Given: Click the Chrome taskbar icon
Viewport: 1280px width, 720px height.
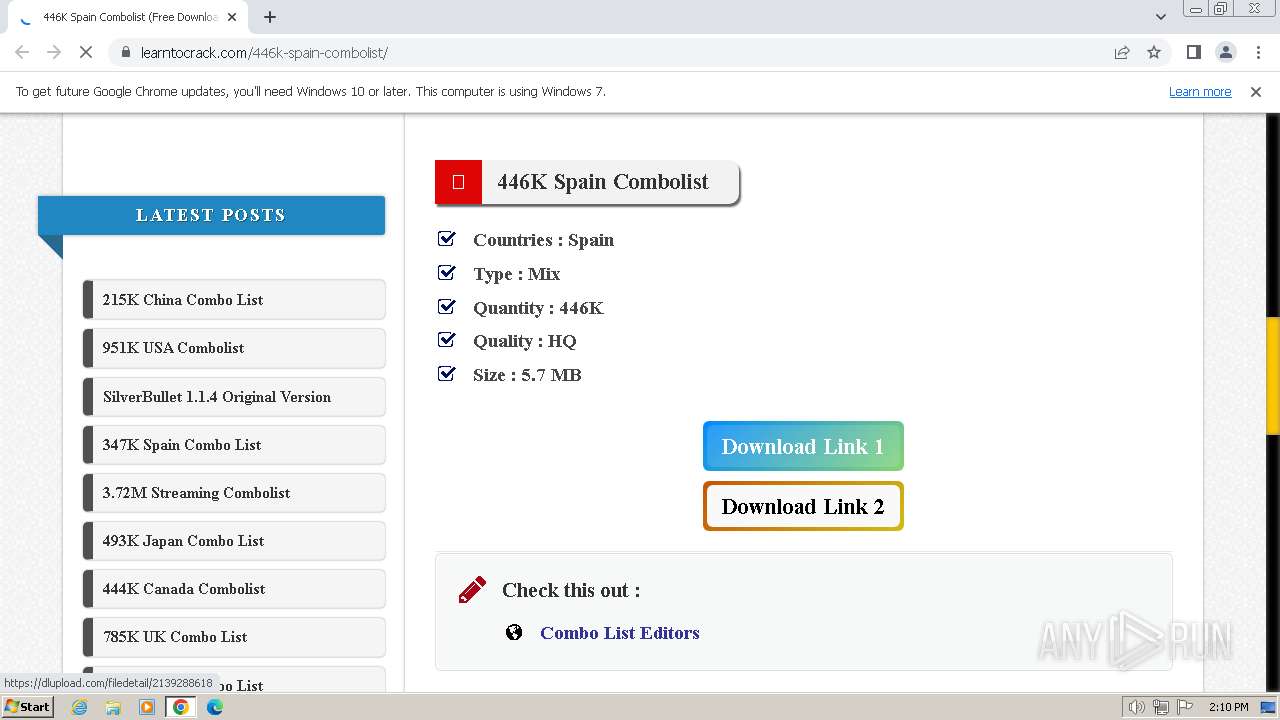Looking at the screenshot, I should click(181, 707).
